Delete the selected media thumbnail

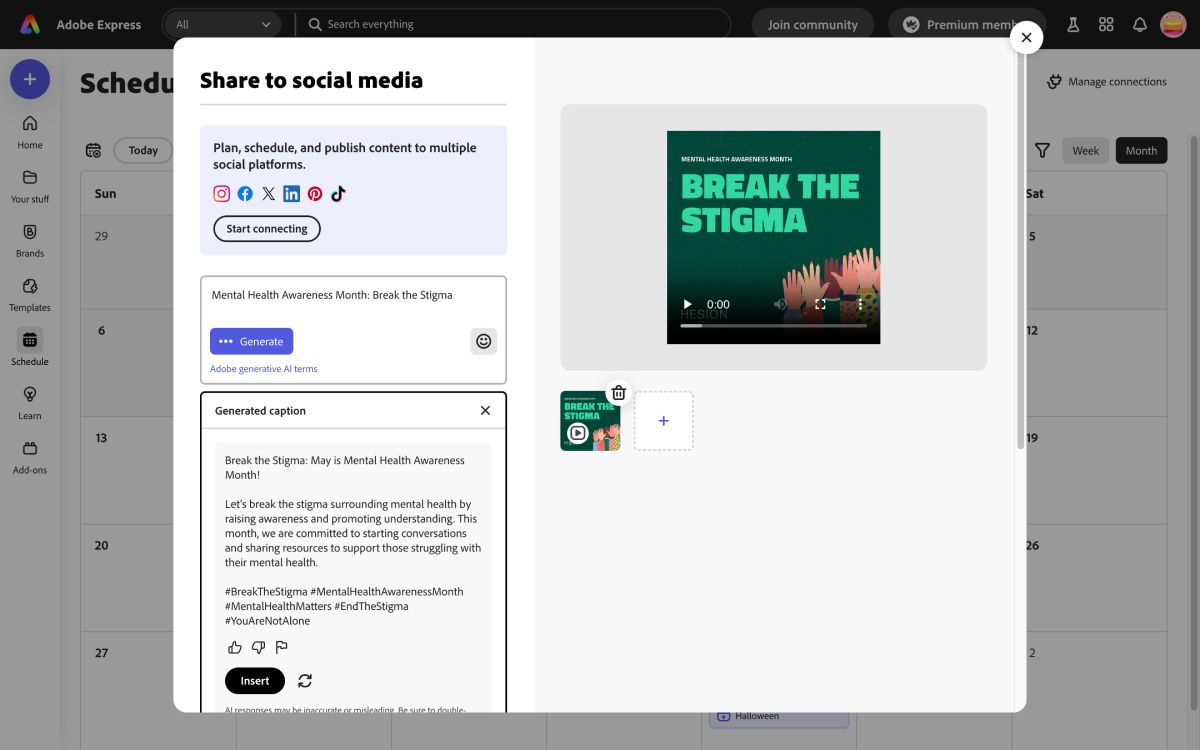click(x=619, y=393)
